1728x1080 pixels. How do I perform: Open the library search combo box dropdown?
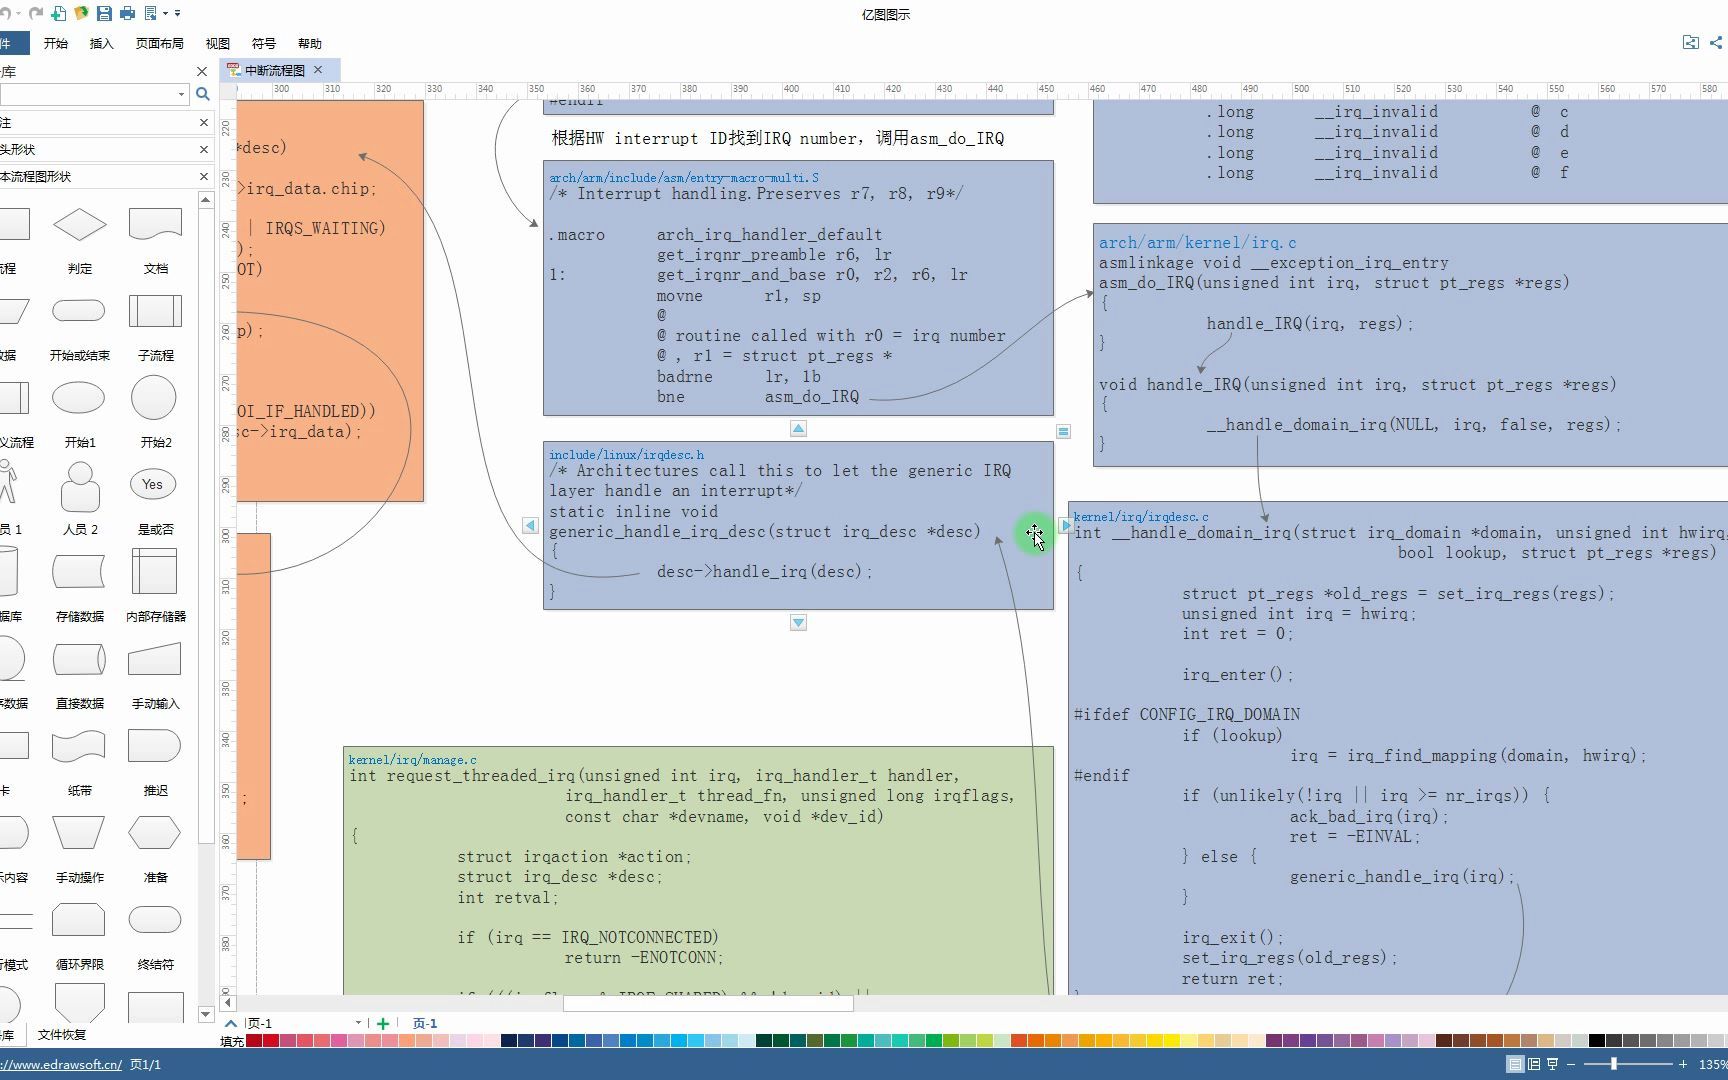pyautogui.click(x=181, y=94)
